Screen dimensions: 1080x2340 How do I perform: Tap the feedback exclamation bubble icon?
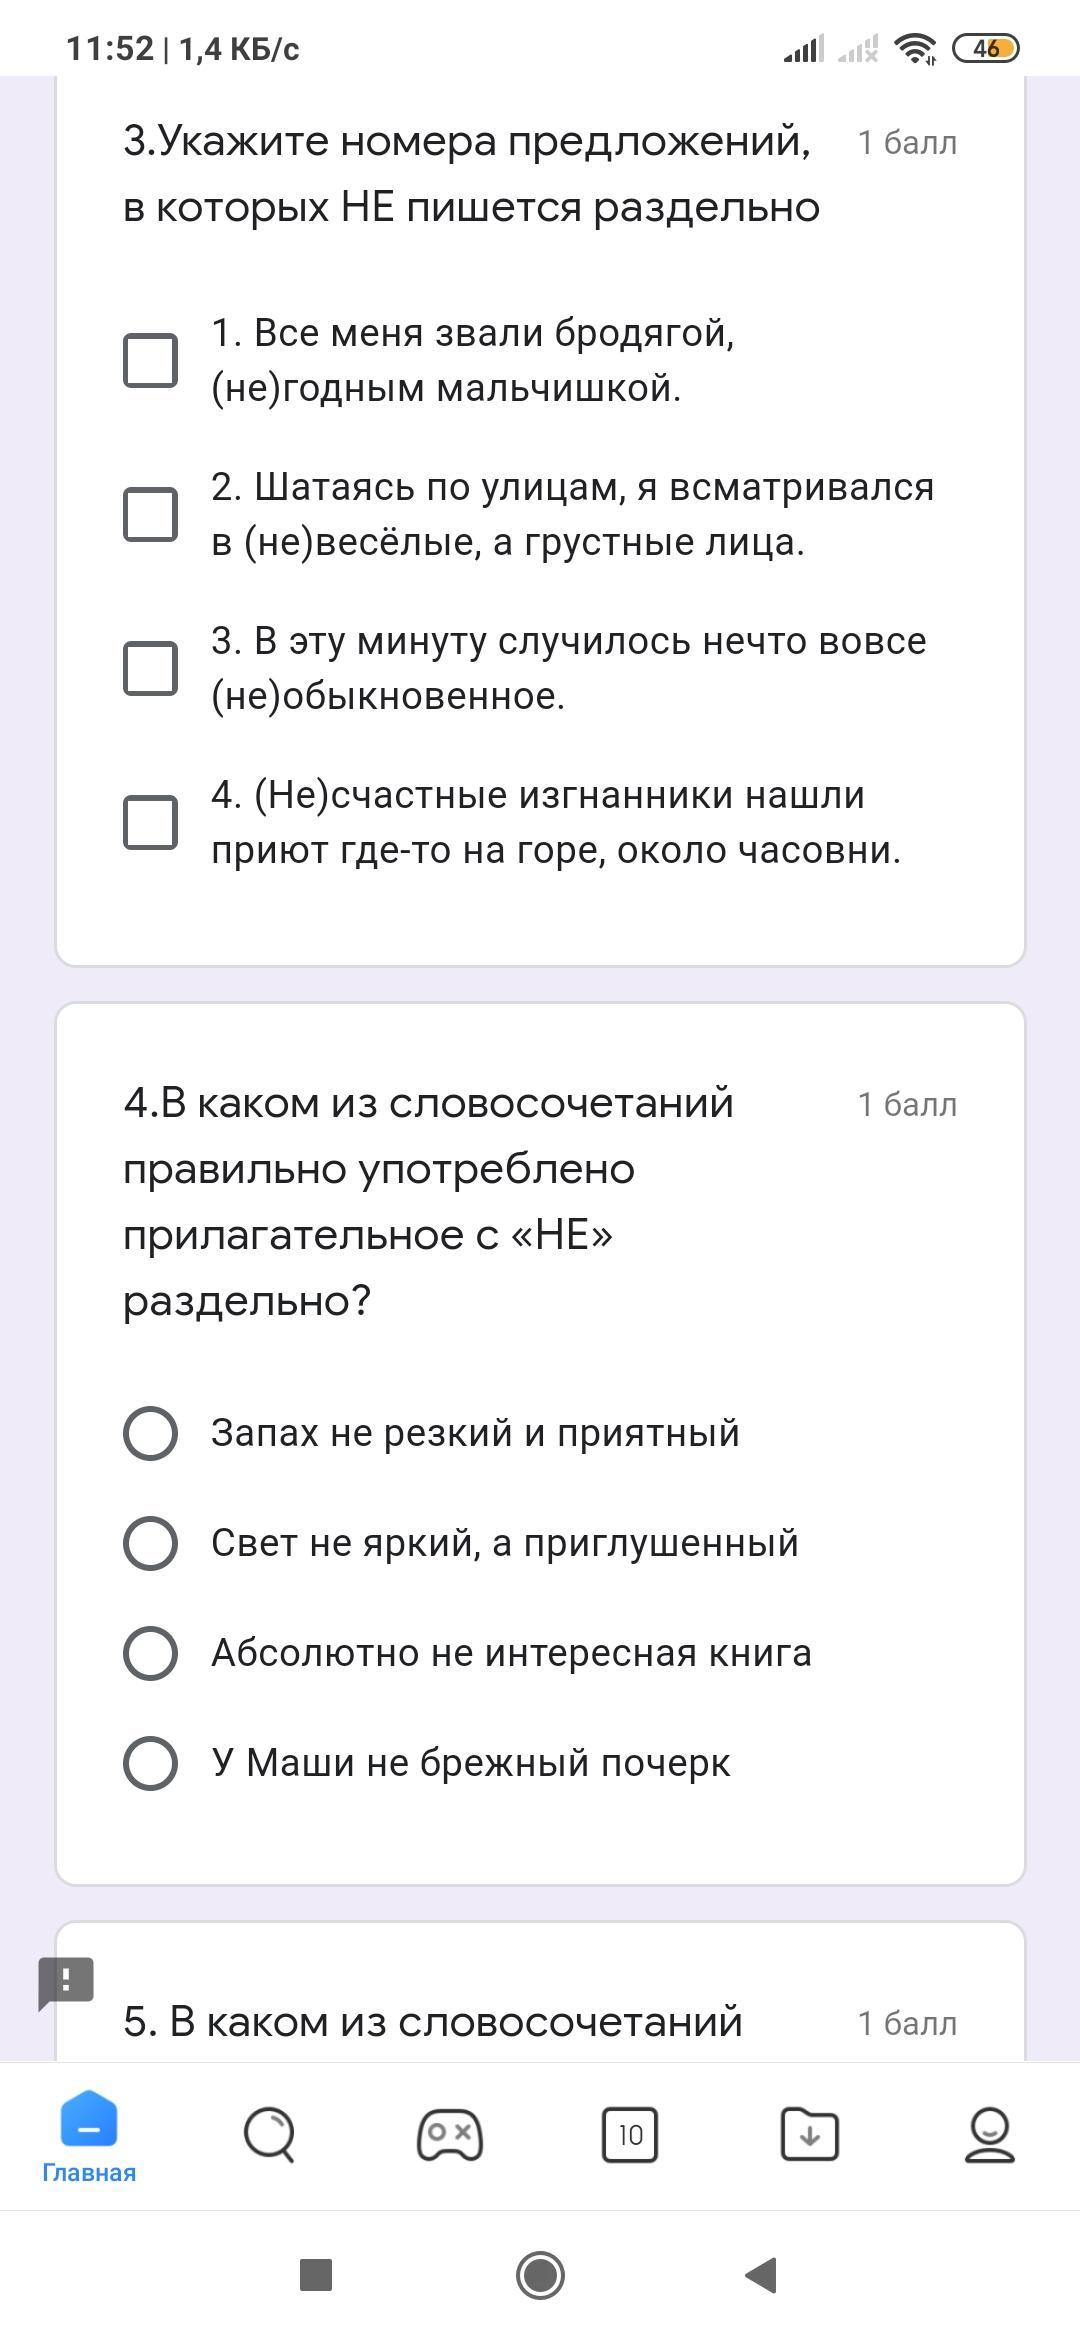click(x=66, y=1983)
